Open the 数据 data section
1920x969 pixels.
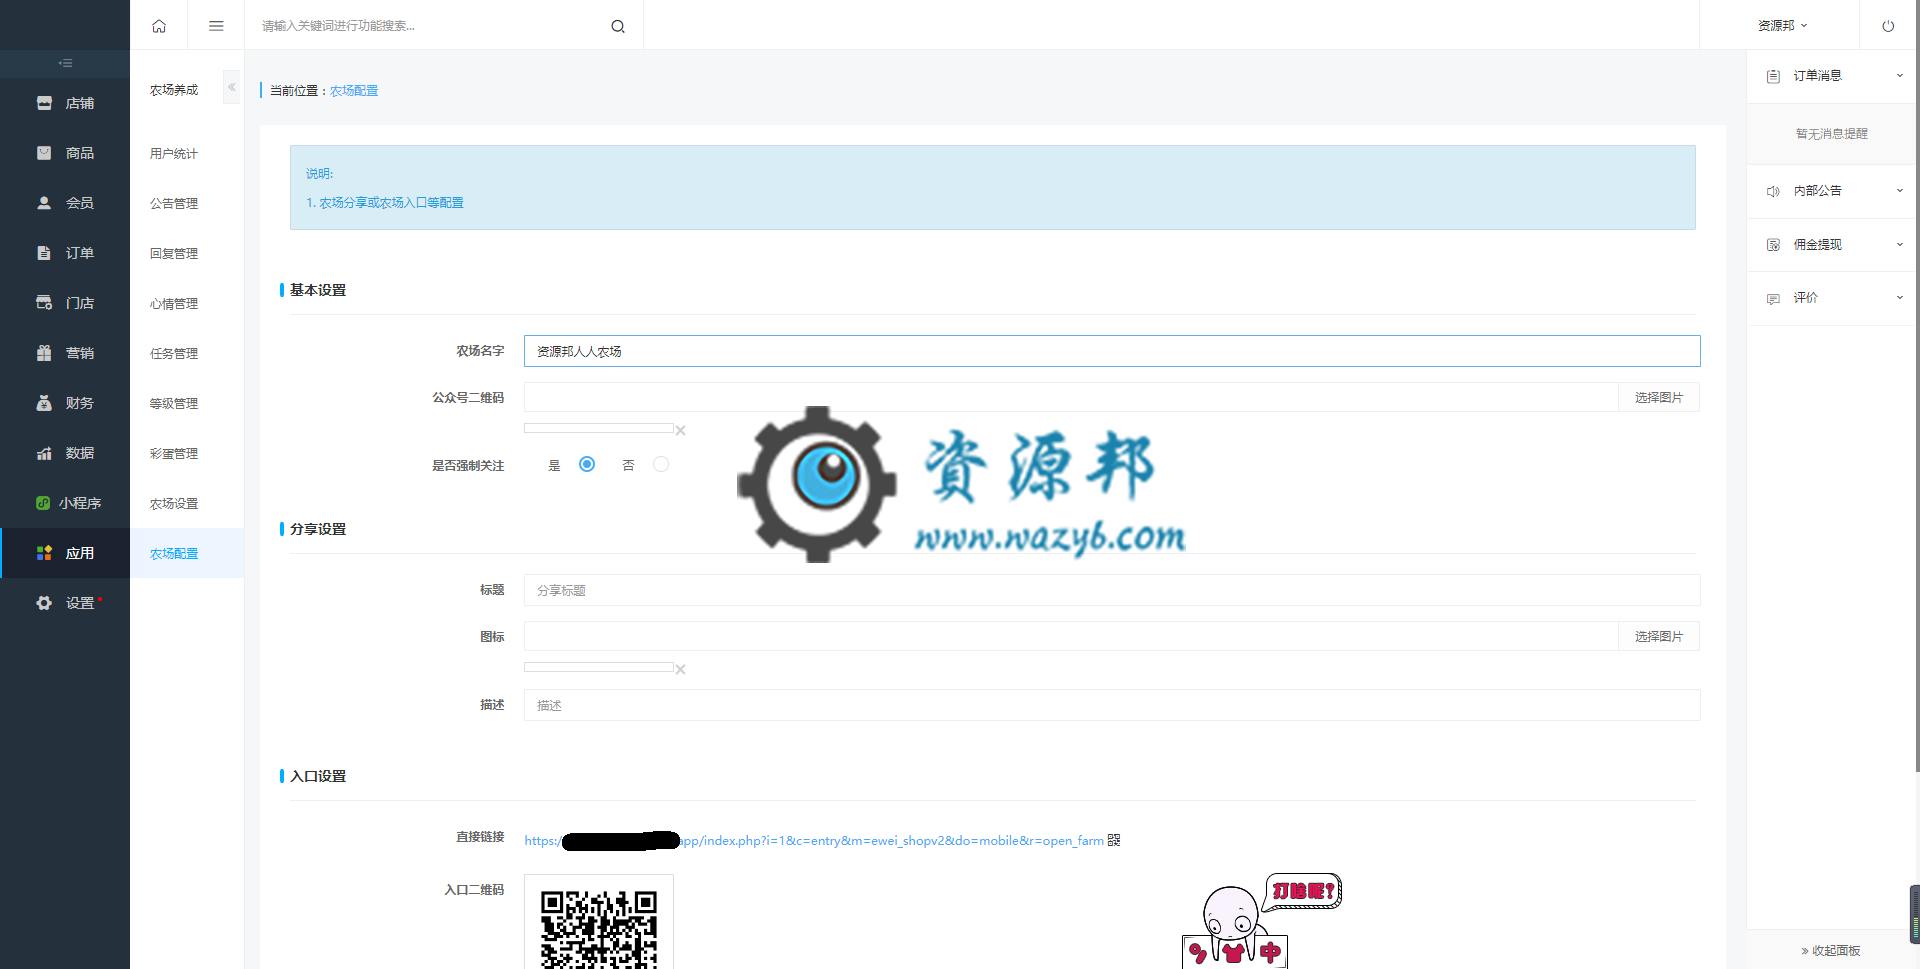(x=65, y=453)
